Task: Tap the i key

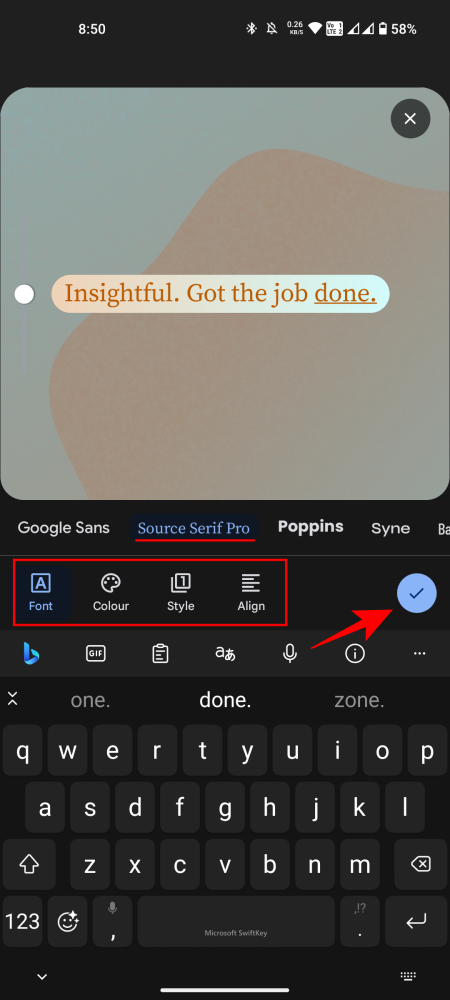Action: [x=337, y=751]
